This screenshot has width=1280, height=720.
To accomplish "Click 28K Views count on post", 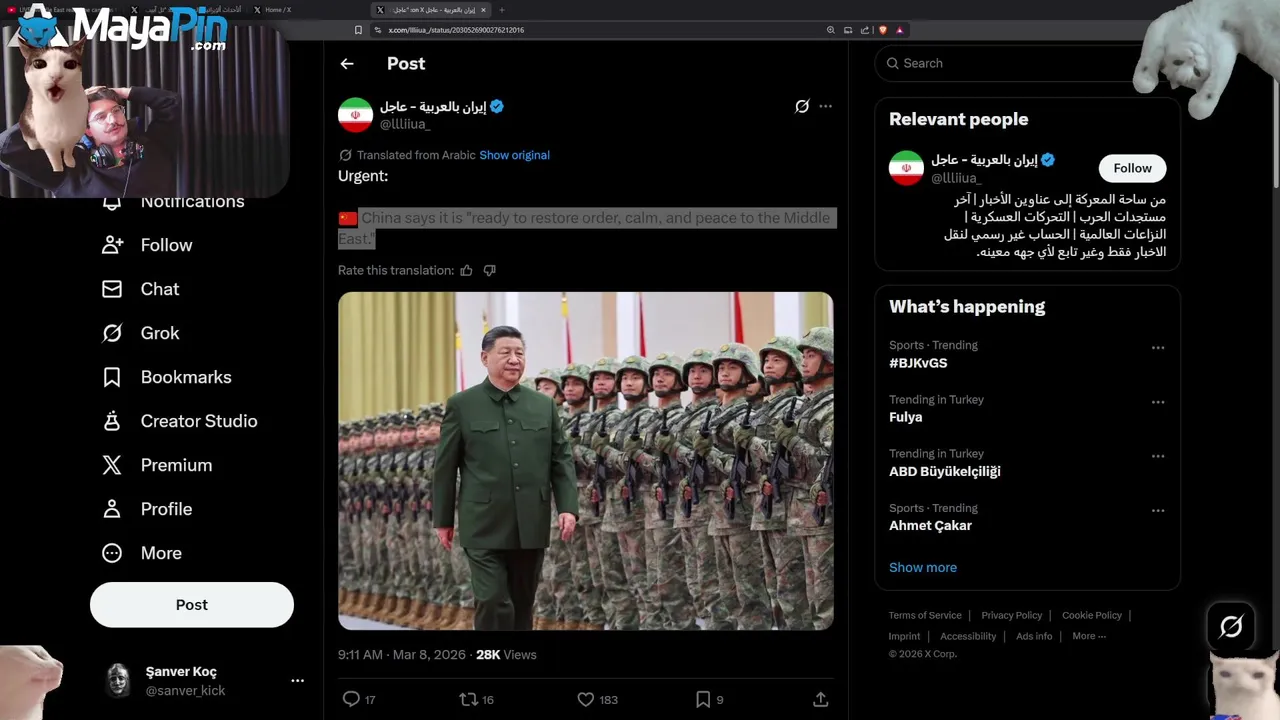I will click(x=506, y=655).
